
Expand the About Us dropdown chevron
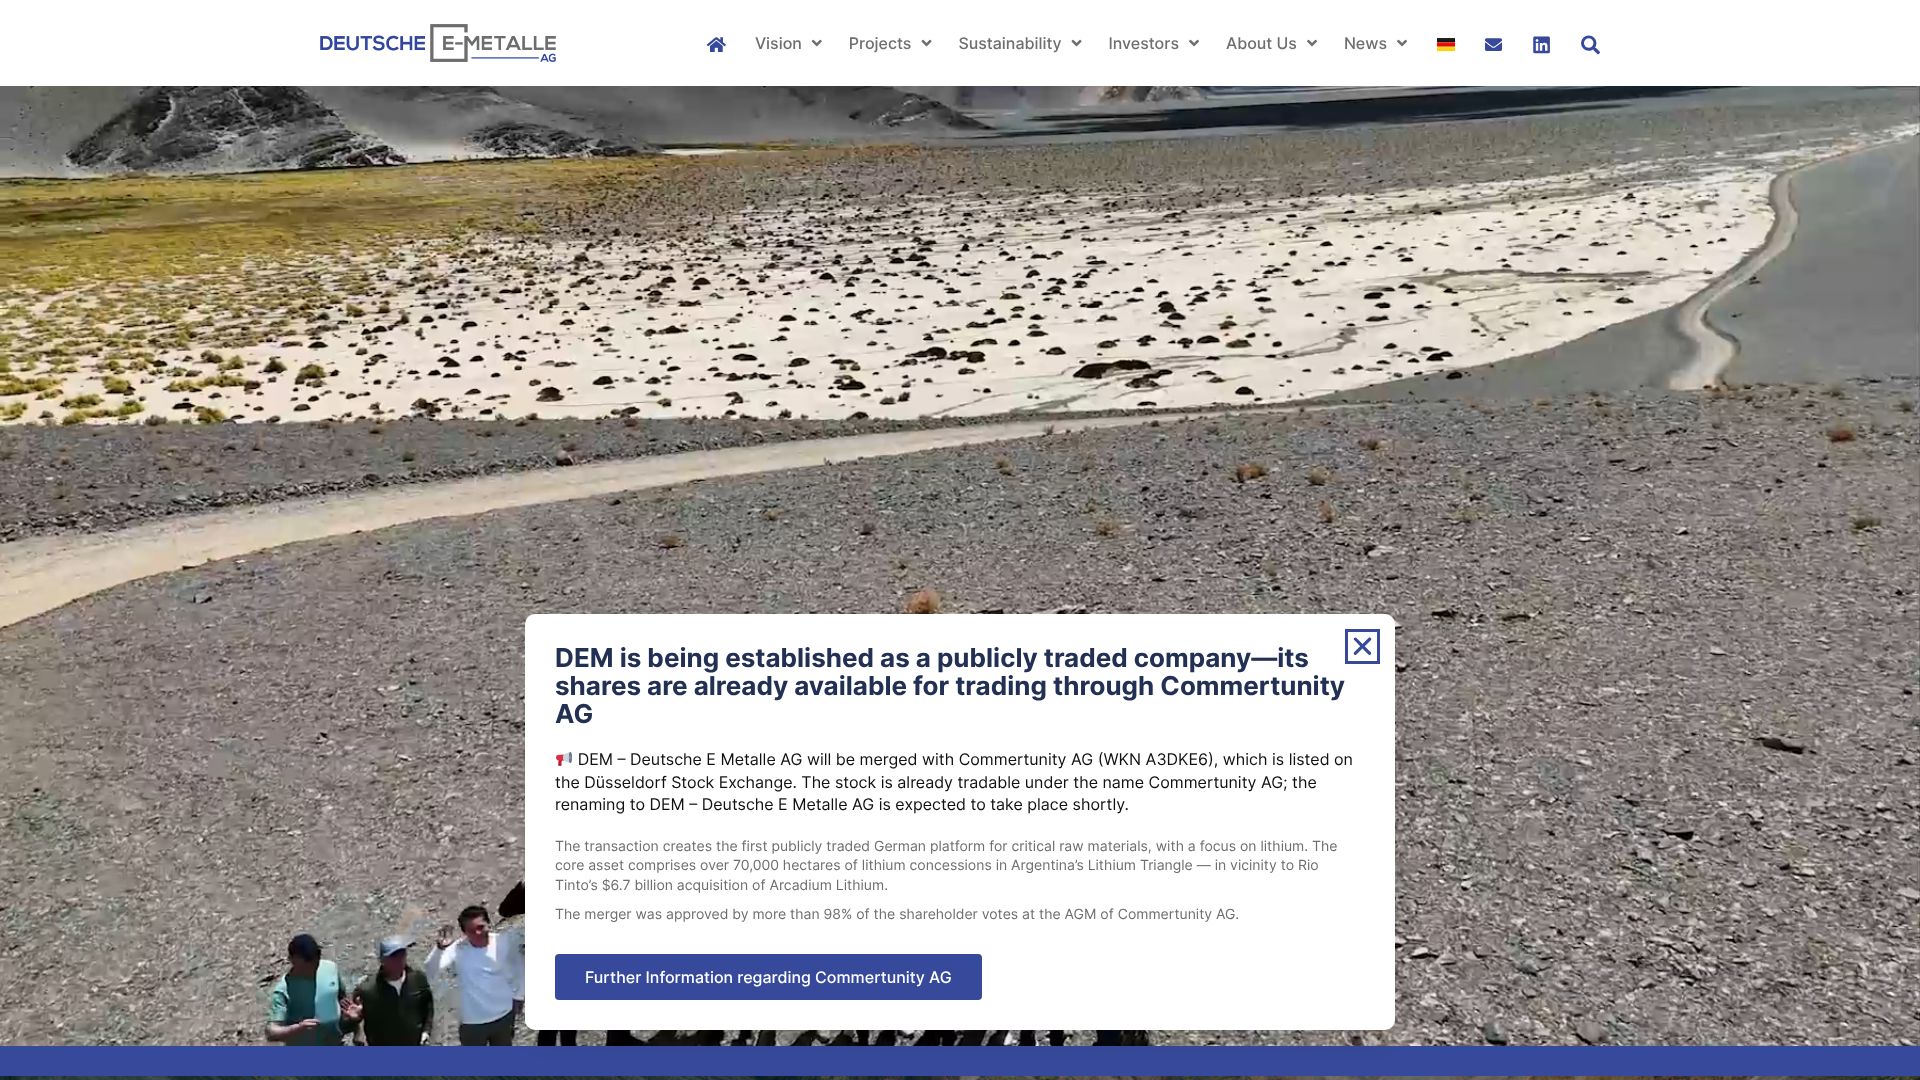(x=1311, y=43)
